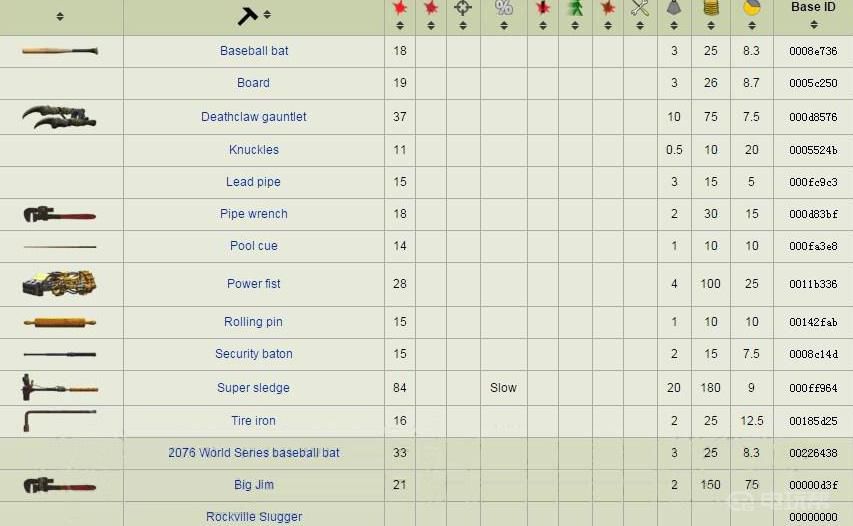Toggle sort arrows under the weight icon
The width and height of the screenshot is (853, 526).
coord(674,26)
